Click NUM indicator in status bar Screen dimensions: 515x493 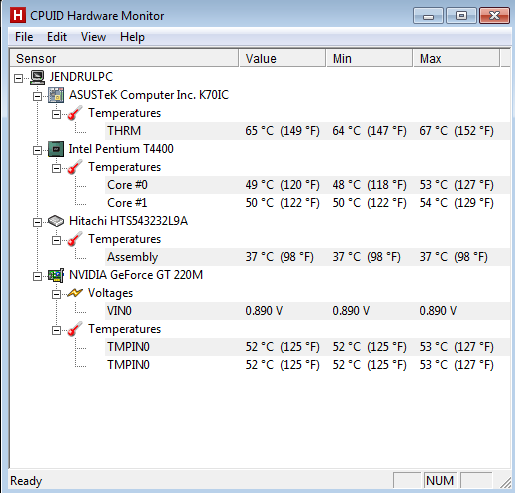tap(440, 481)
